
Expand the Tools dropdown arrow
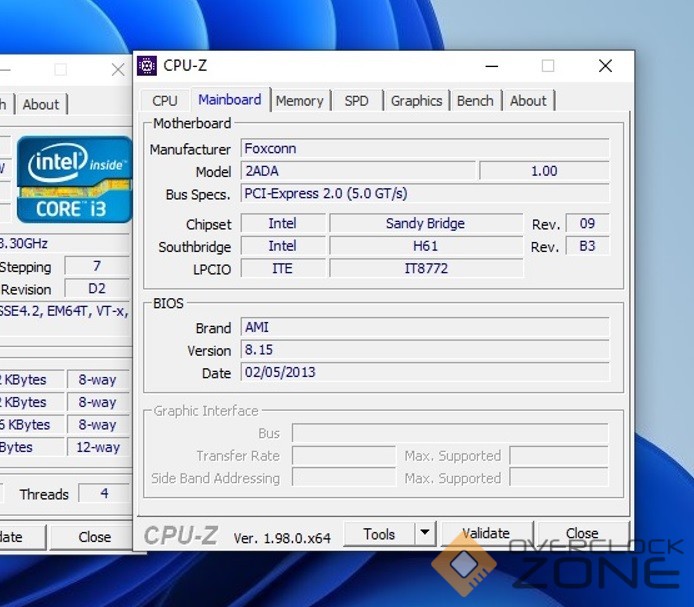(424, 534)
